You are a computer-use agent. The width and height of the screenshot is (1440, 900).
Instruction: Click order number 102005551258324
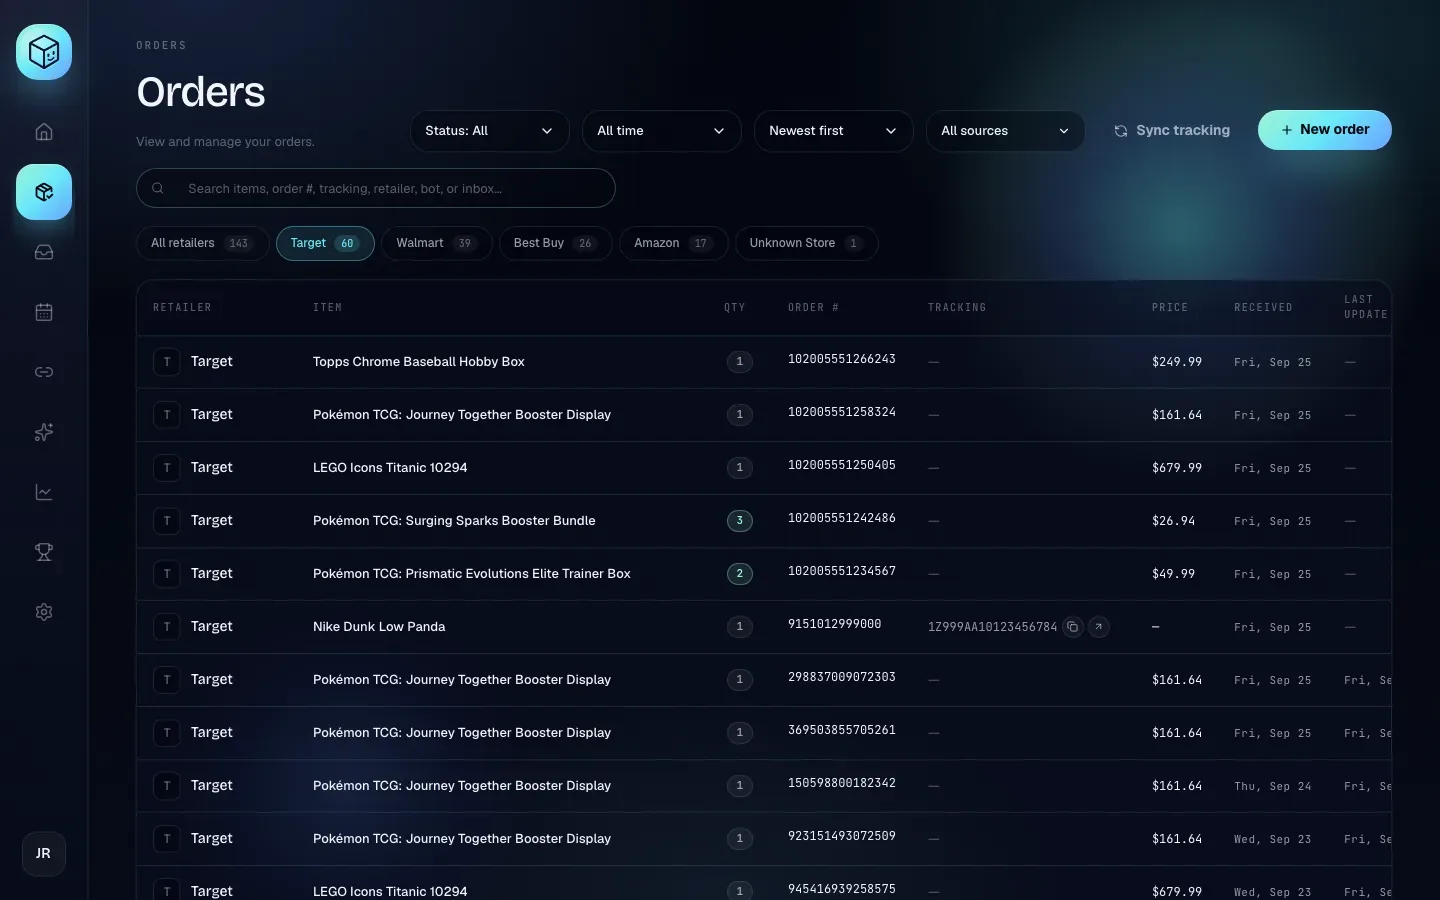pos(842,412)
